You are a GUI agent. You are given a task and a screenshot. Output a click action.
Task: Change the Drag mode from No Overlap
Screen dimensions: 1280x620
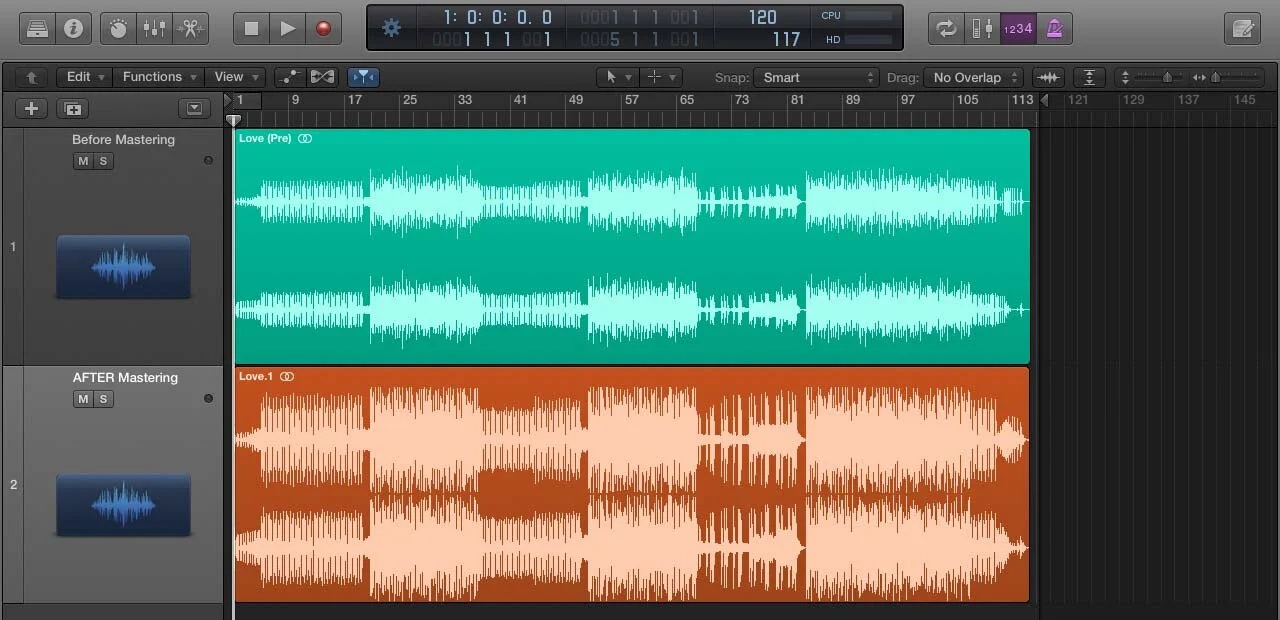coord(973,77)
